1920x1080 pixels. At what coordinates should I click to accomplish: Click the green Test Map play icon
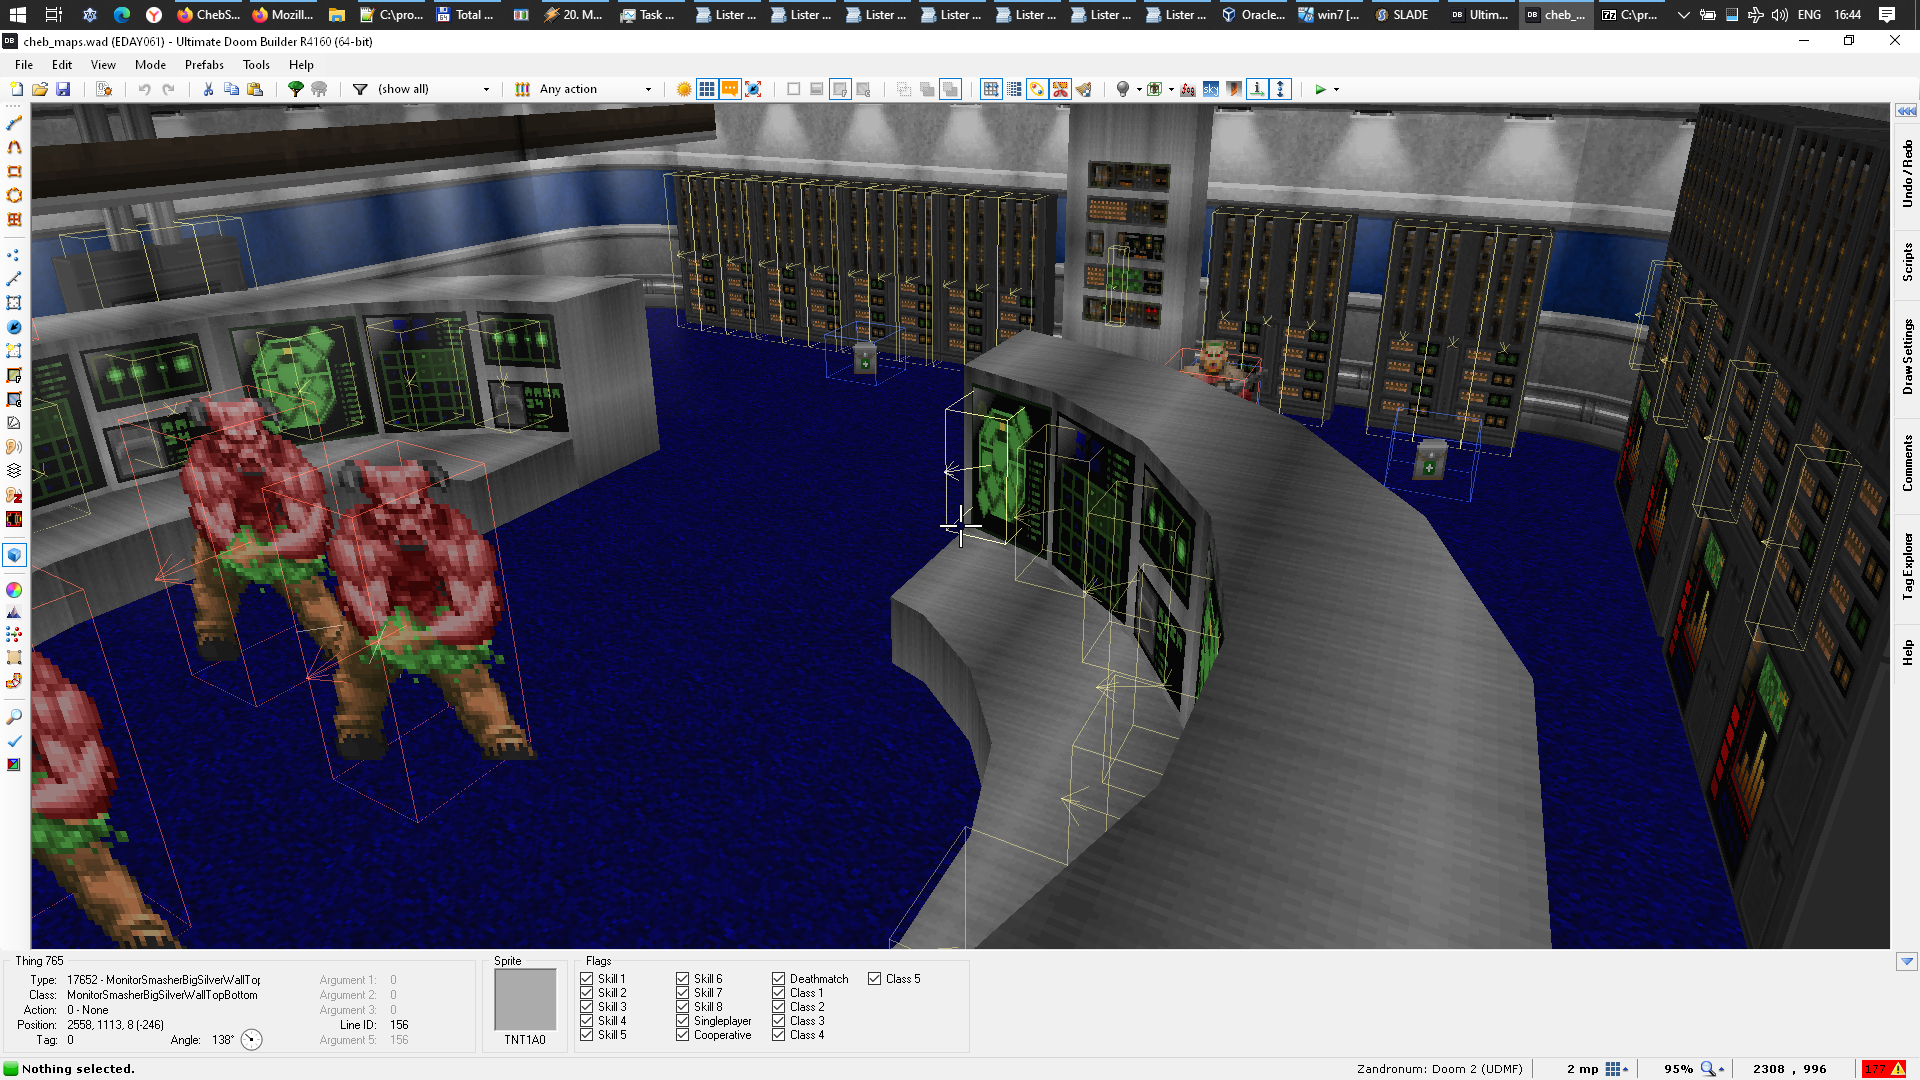click(1320, 89)
